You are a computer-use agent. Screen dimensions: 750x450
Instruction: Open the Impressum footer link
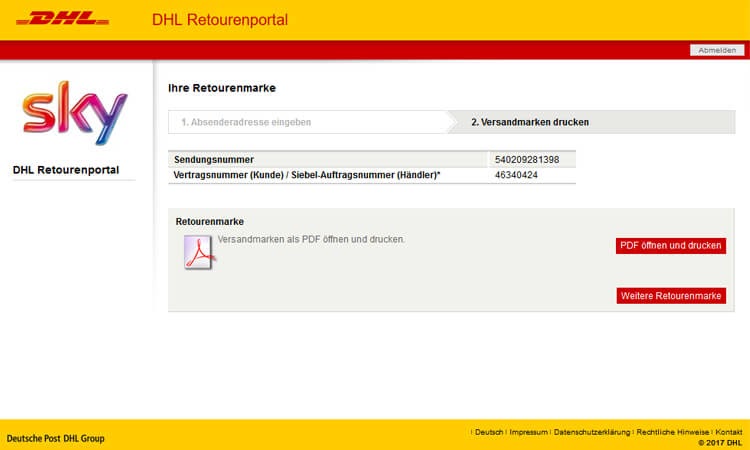(x=529, y=432)
